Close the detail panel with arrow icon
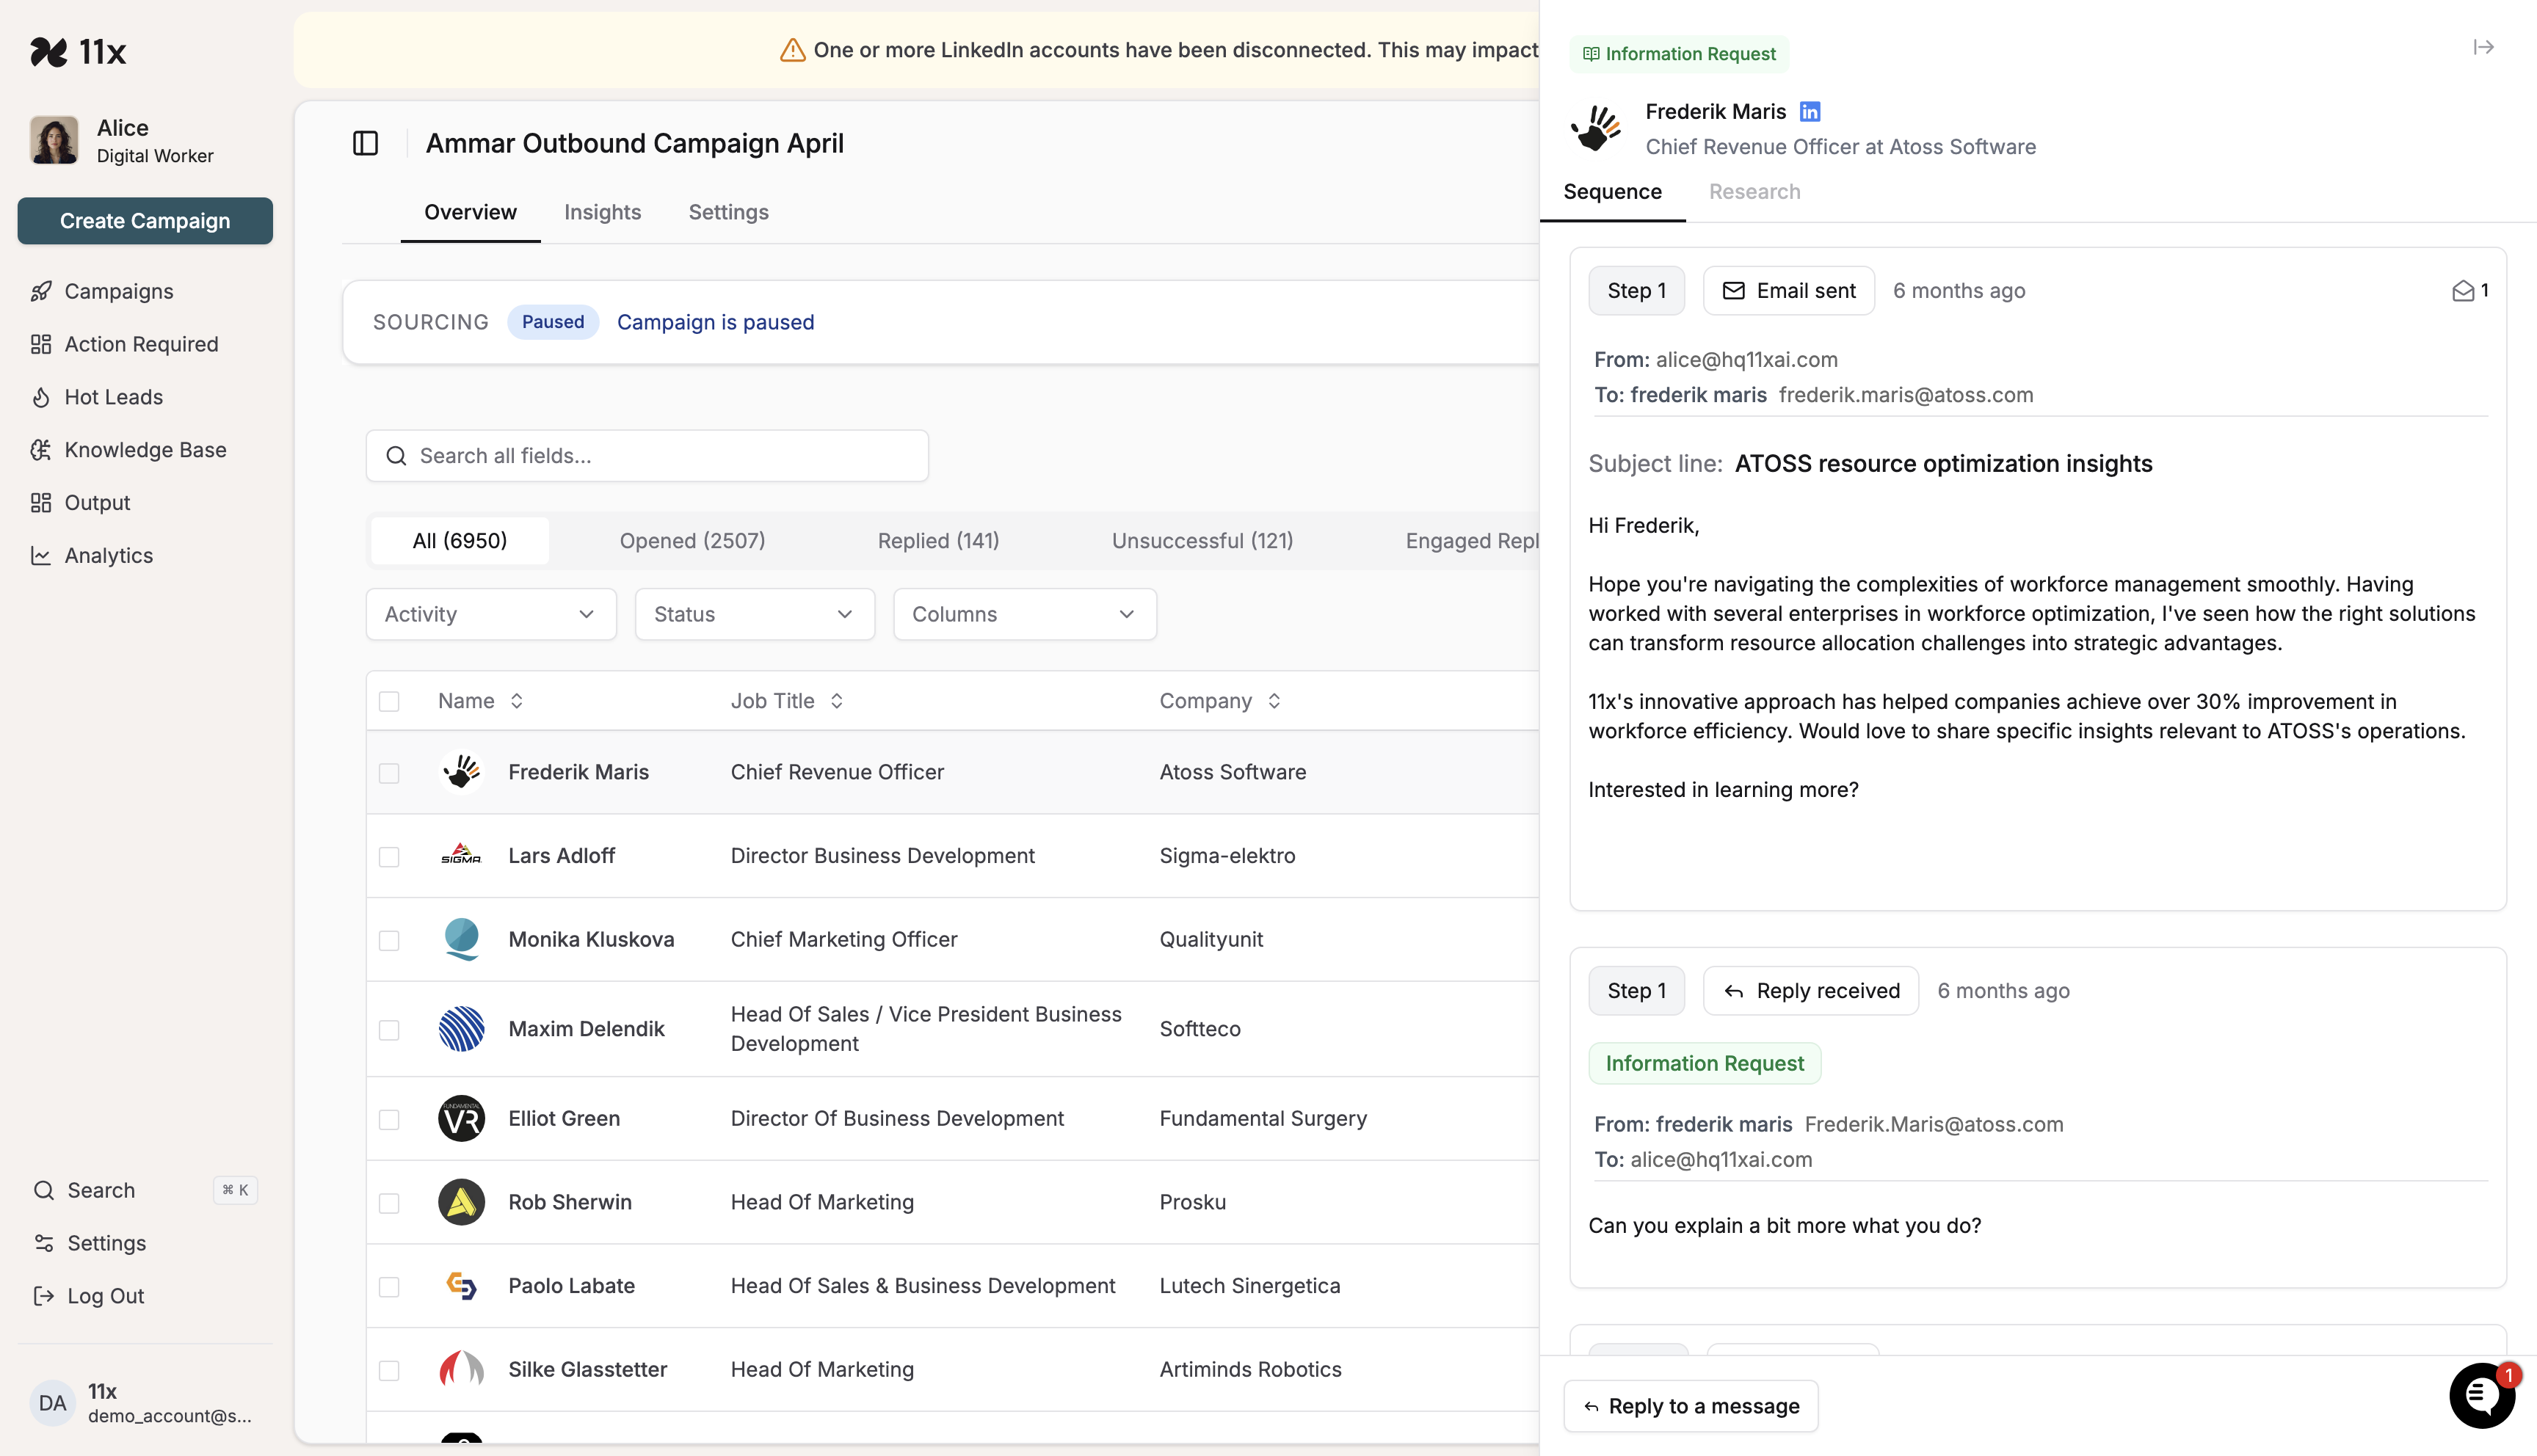Screen dimensions: 2537x1456 pyautogui.click(x=2483, y=47)
